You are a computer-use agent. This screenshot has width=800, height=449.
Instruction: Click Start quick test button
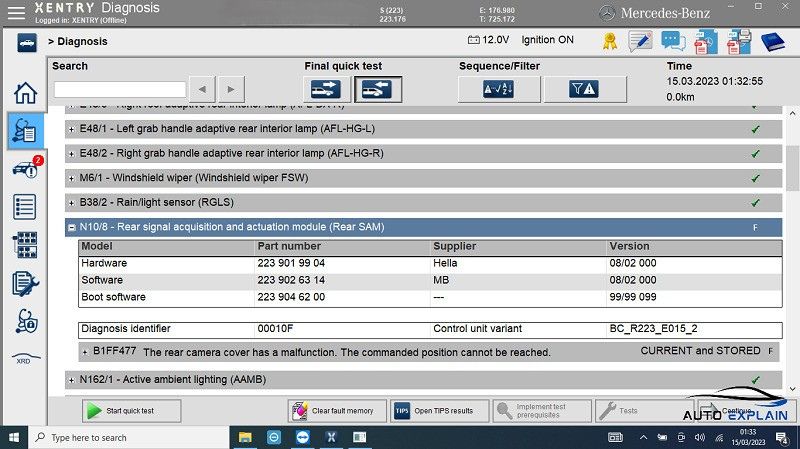click(132, 411)
